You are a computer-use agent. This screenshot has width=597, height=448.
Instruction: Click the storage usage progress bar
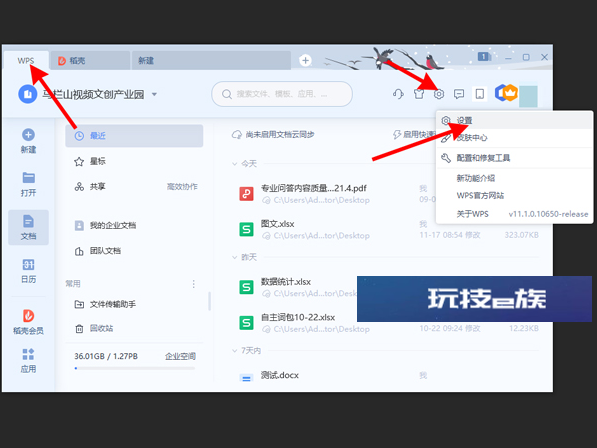click(135, 368)
